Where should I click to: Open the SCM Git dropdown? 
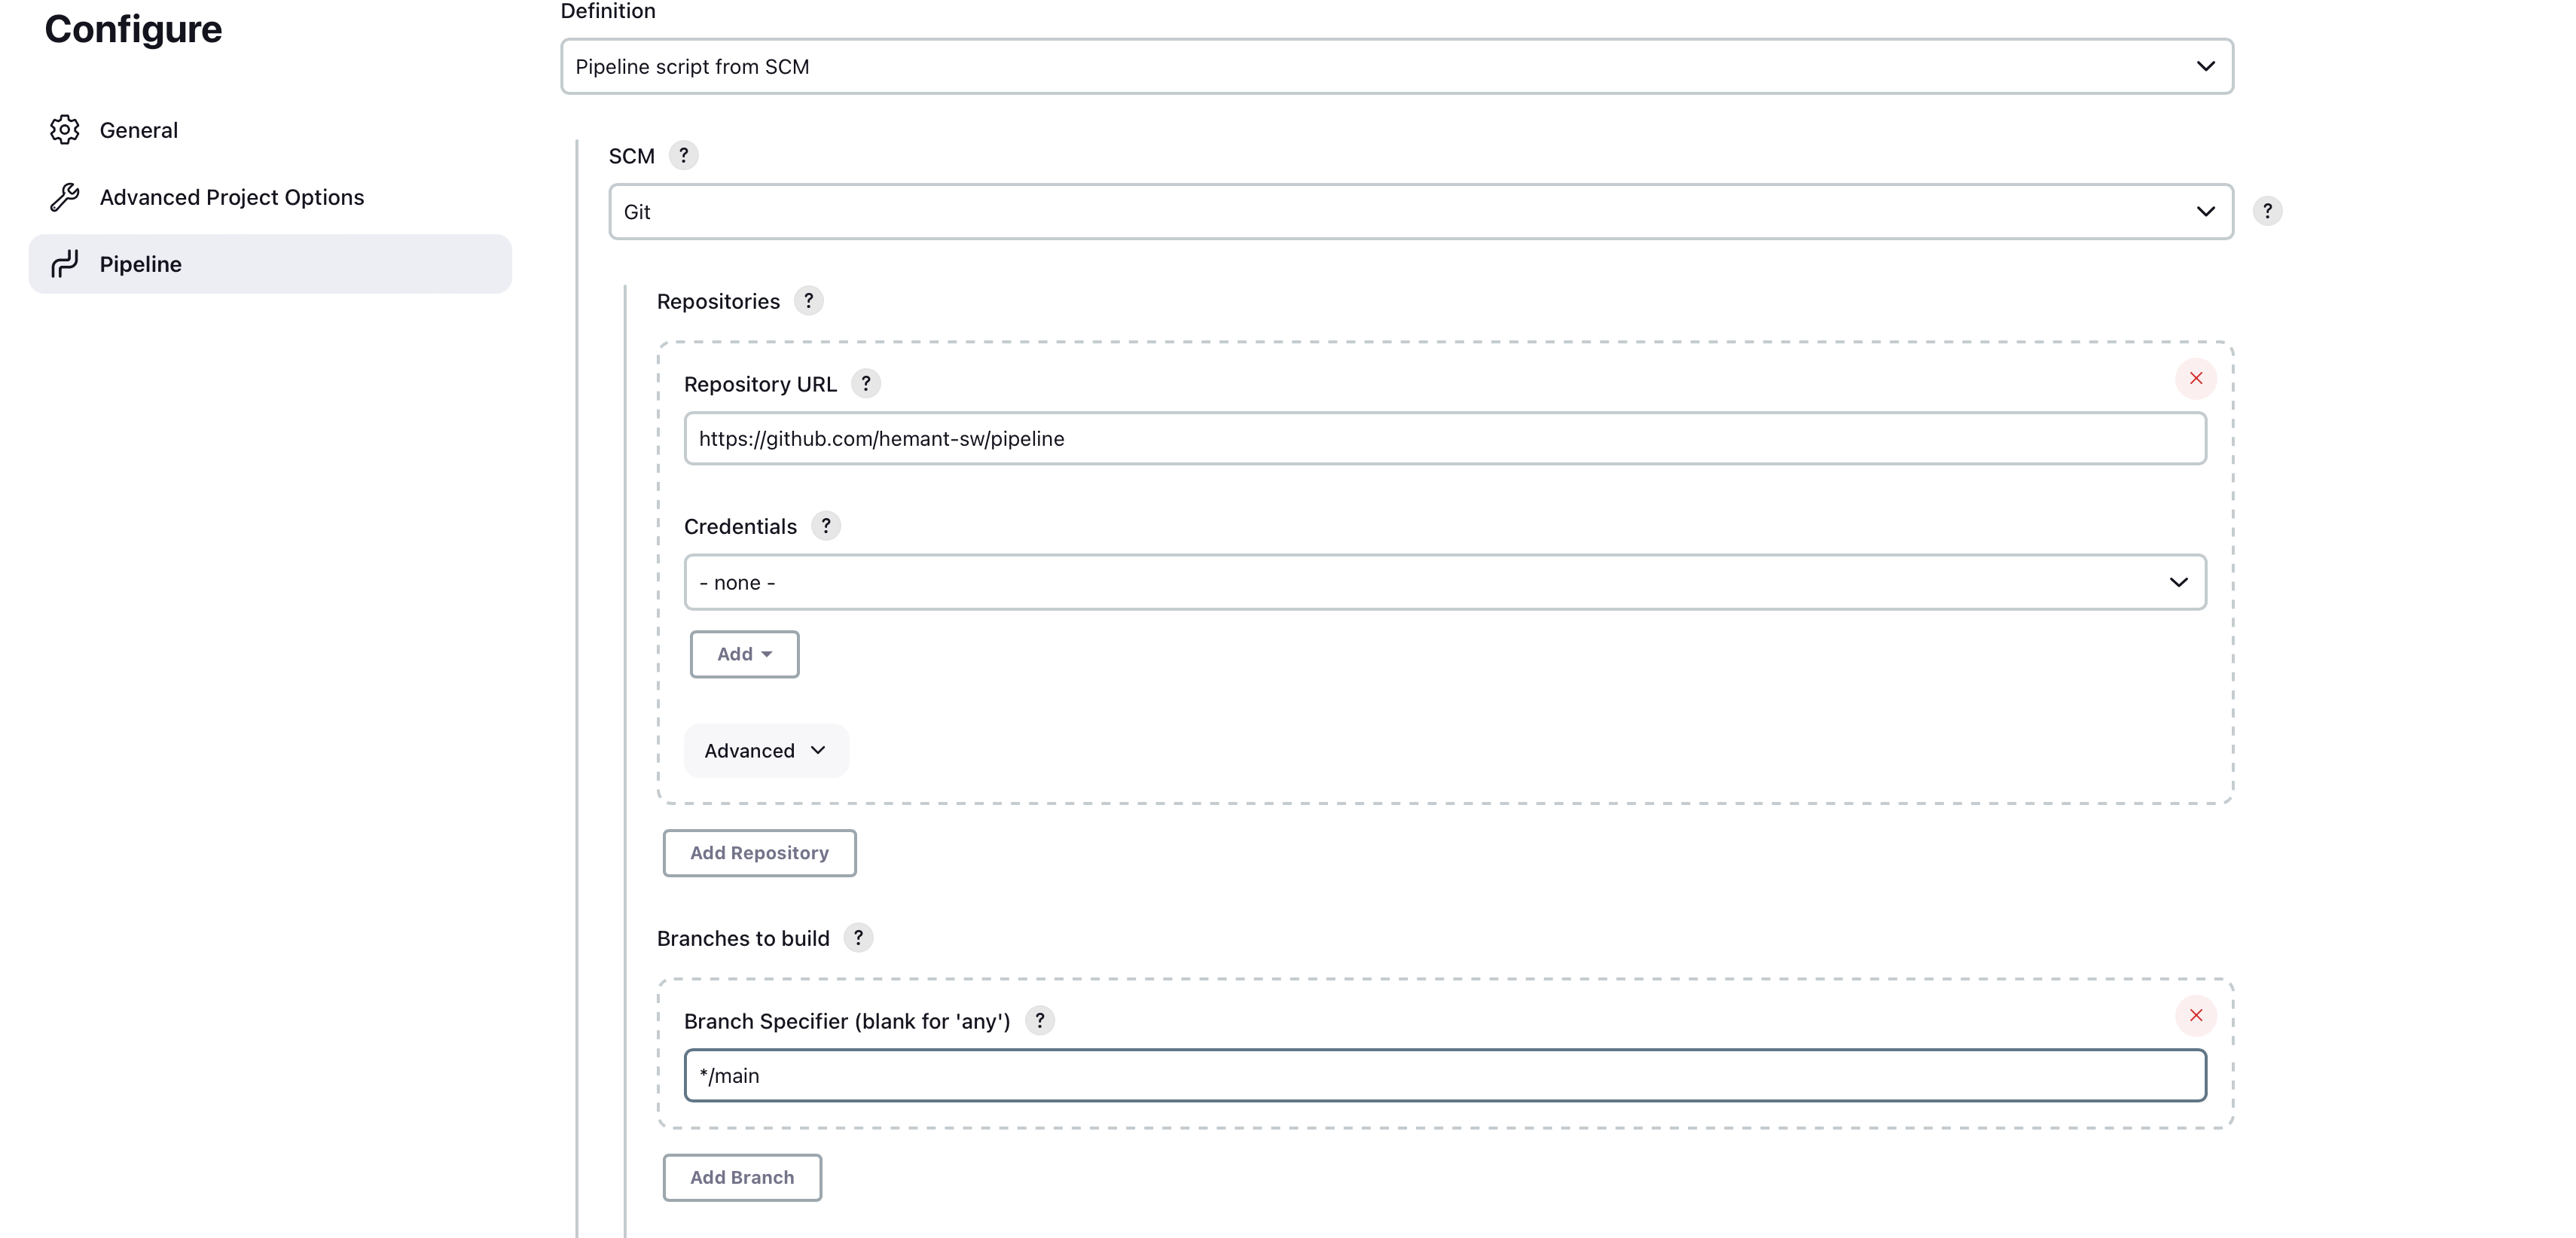(1420, 212)
